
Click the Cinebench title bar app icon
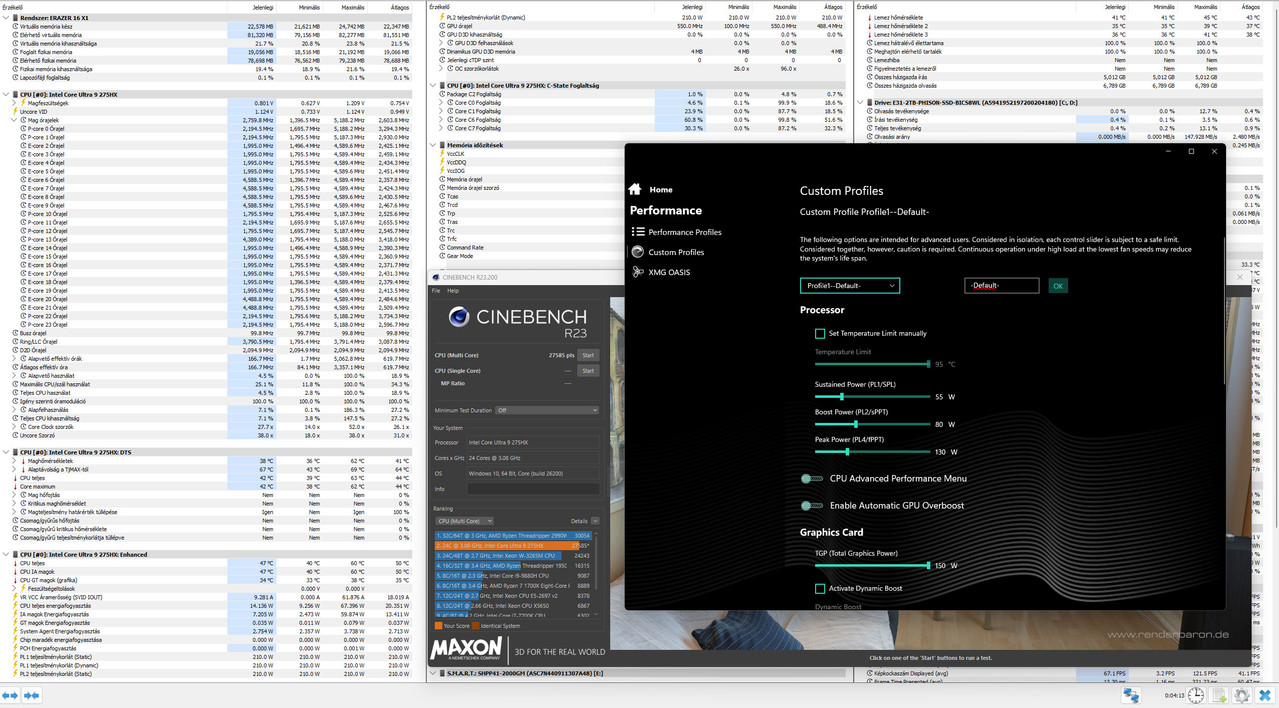[436, 277]
